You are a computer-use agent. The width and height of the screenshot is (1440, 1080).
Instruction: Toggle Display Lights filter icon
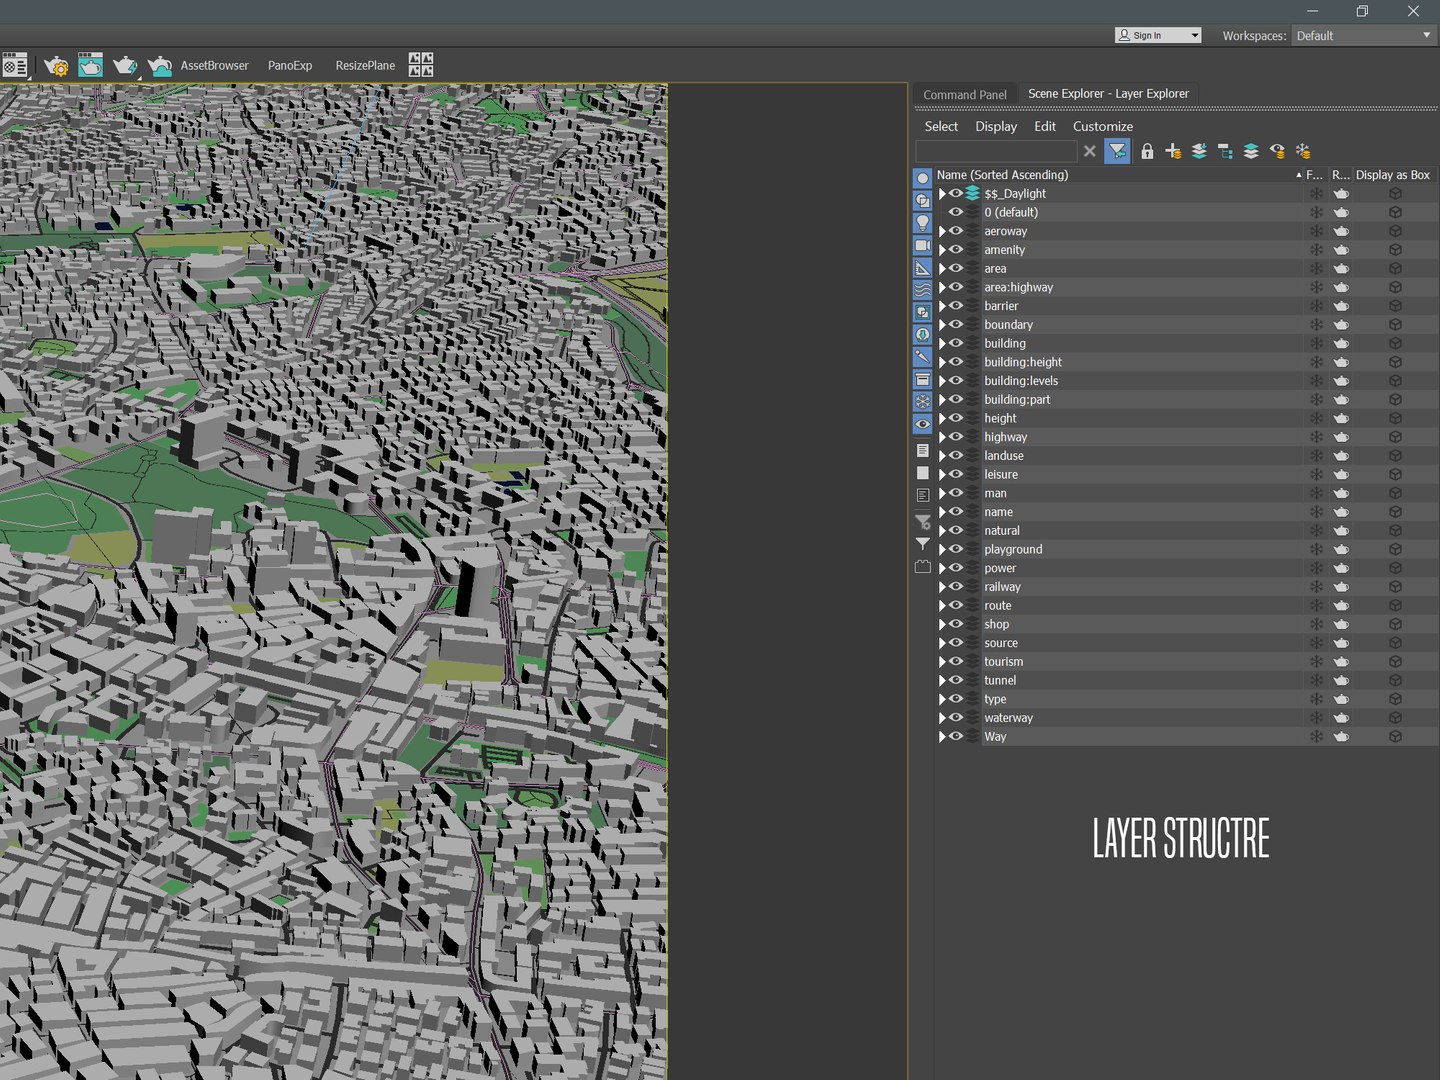point(923,223)
